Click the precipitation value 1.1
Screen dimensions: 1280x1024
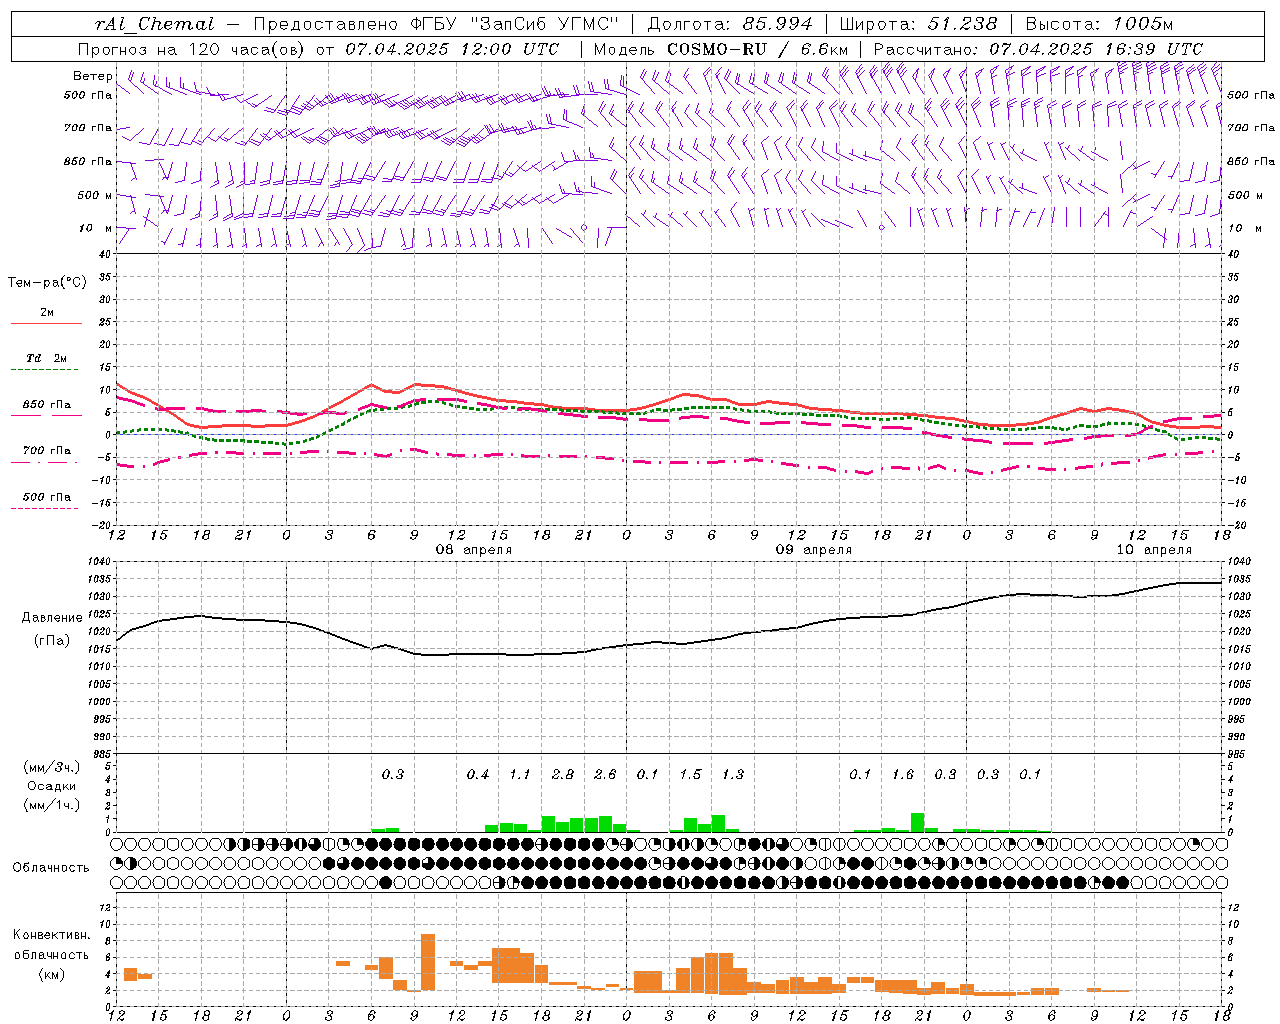point(520,775)
